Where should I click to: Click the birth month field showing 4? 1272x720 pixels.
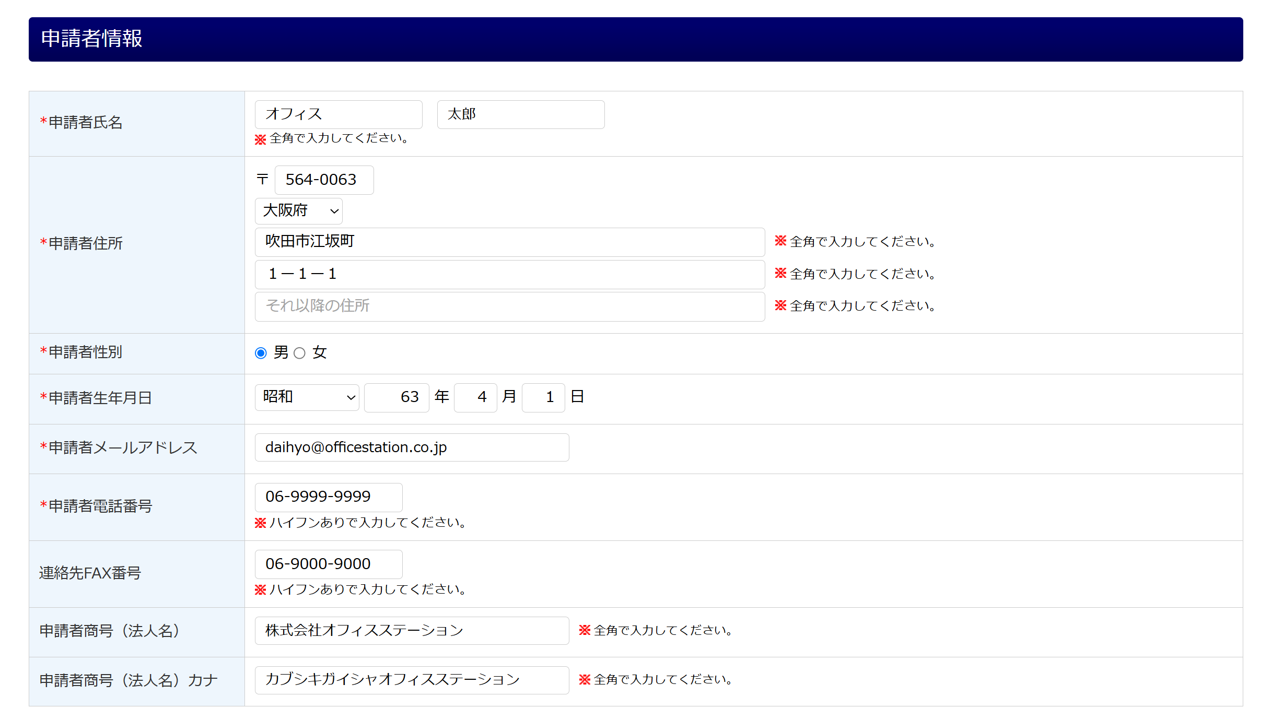tap(475, 397)
